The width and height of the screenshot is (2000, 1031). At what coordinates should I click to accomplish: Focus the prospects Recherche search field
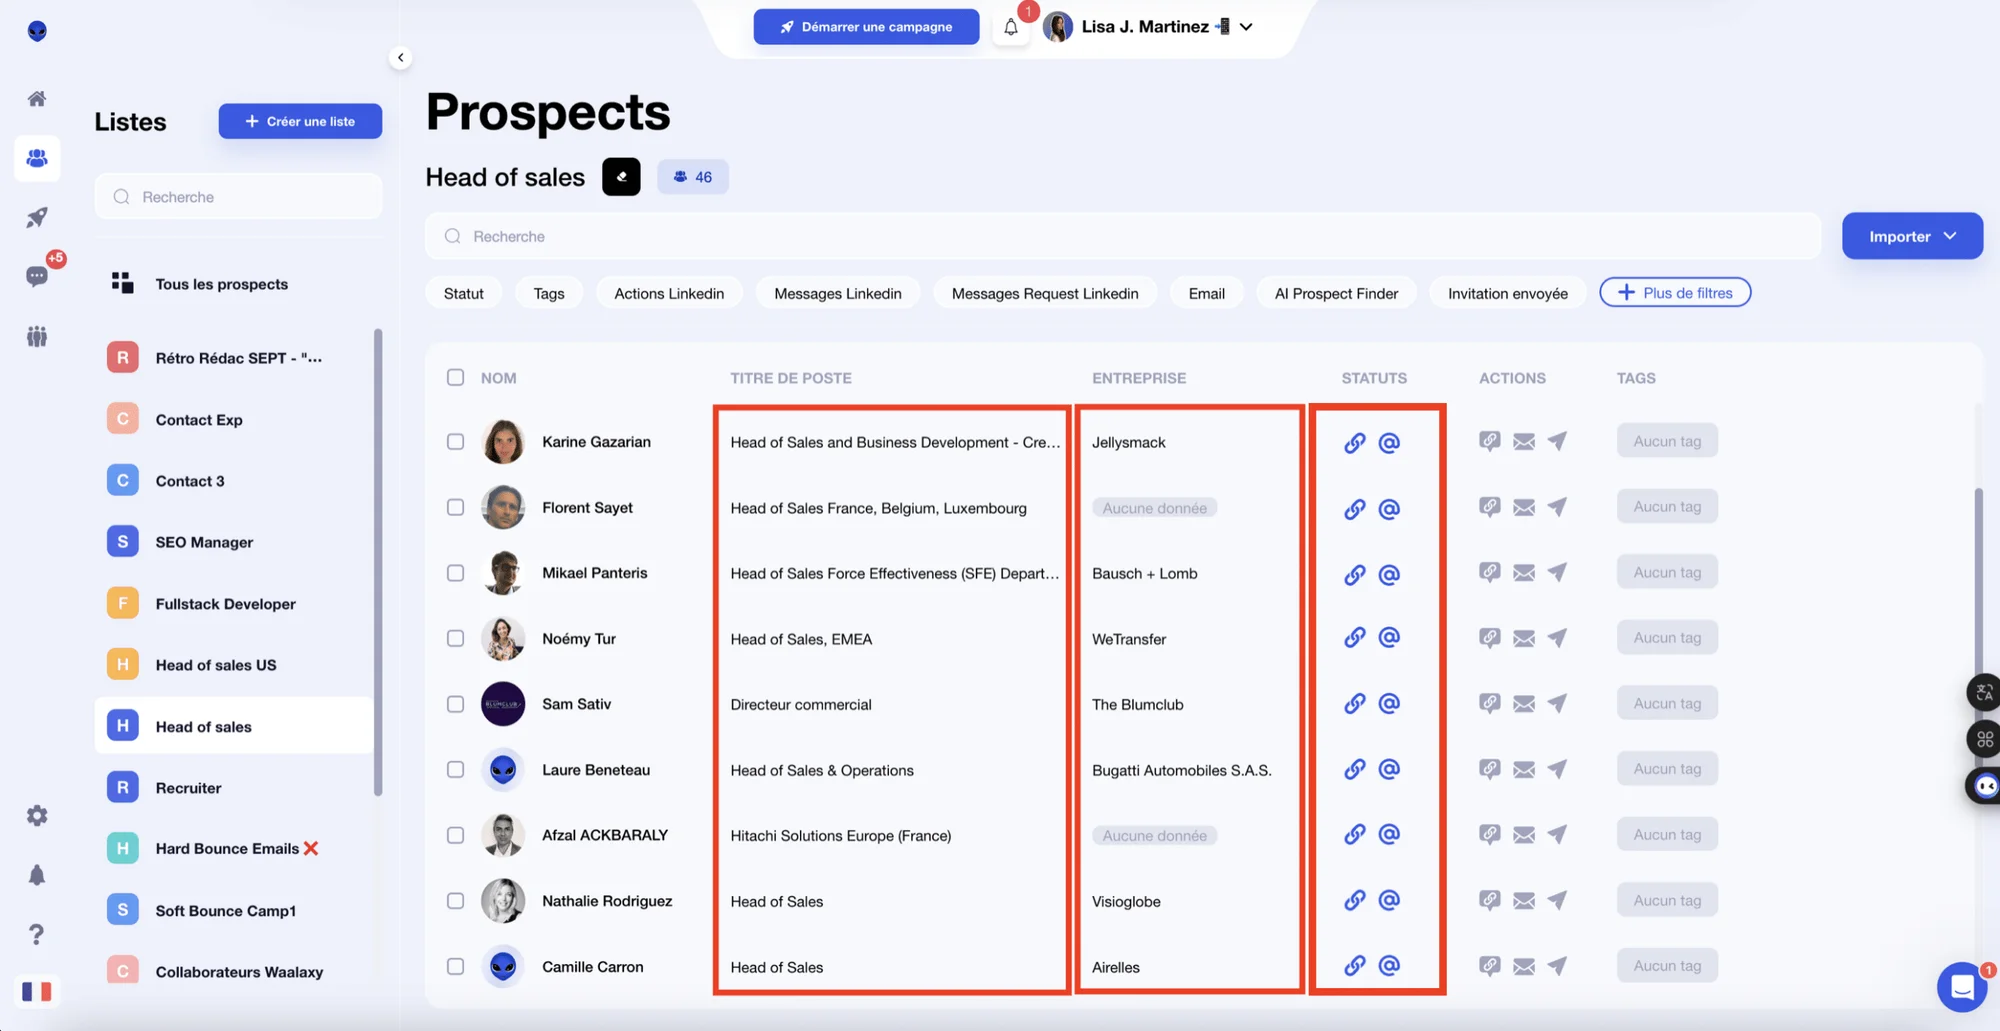pos(1123,236)
